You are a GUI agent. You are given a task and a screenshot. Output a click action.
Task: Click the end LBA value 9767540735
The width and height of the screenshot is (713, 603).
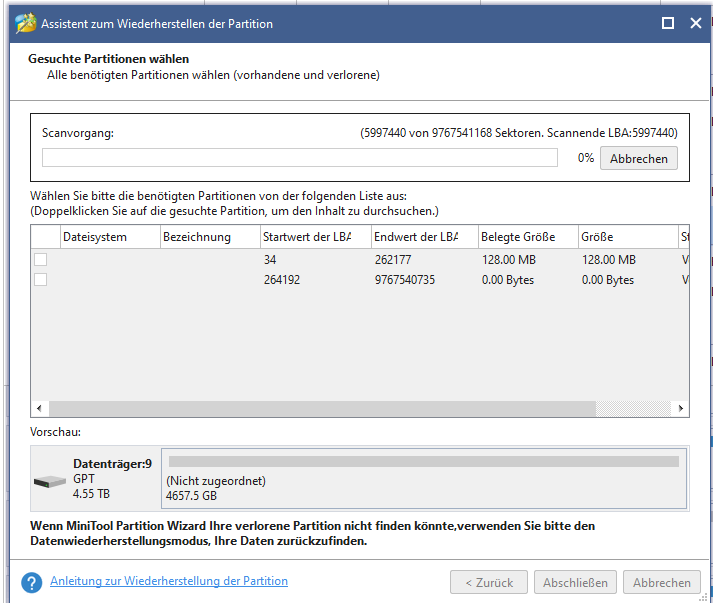point(405,280)
